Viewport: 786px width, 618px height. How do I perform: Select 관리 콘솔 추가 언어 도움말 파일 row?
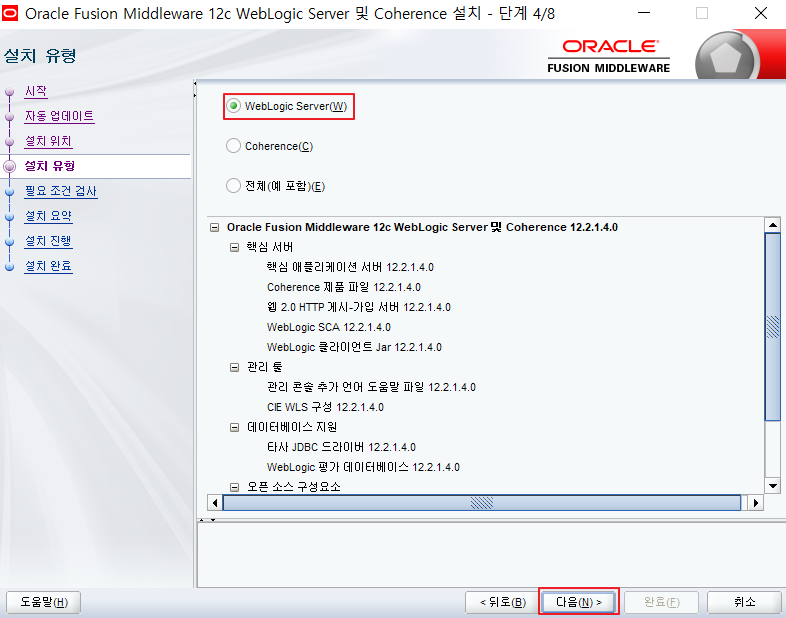pyautogui.click(x=371, y=387)
